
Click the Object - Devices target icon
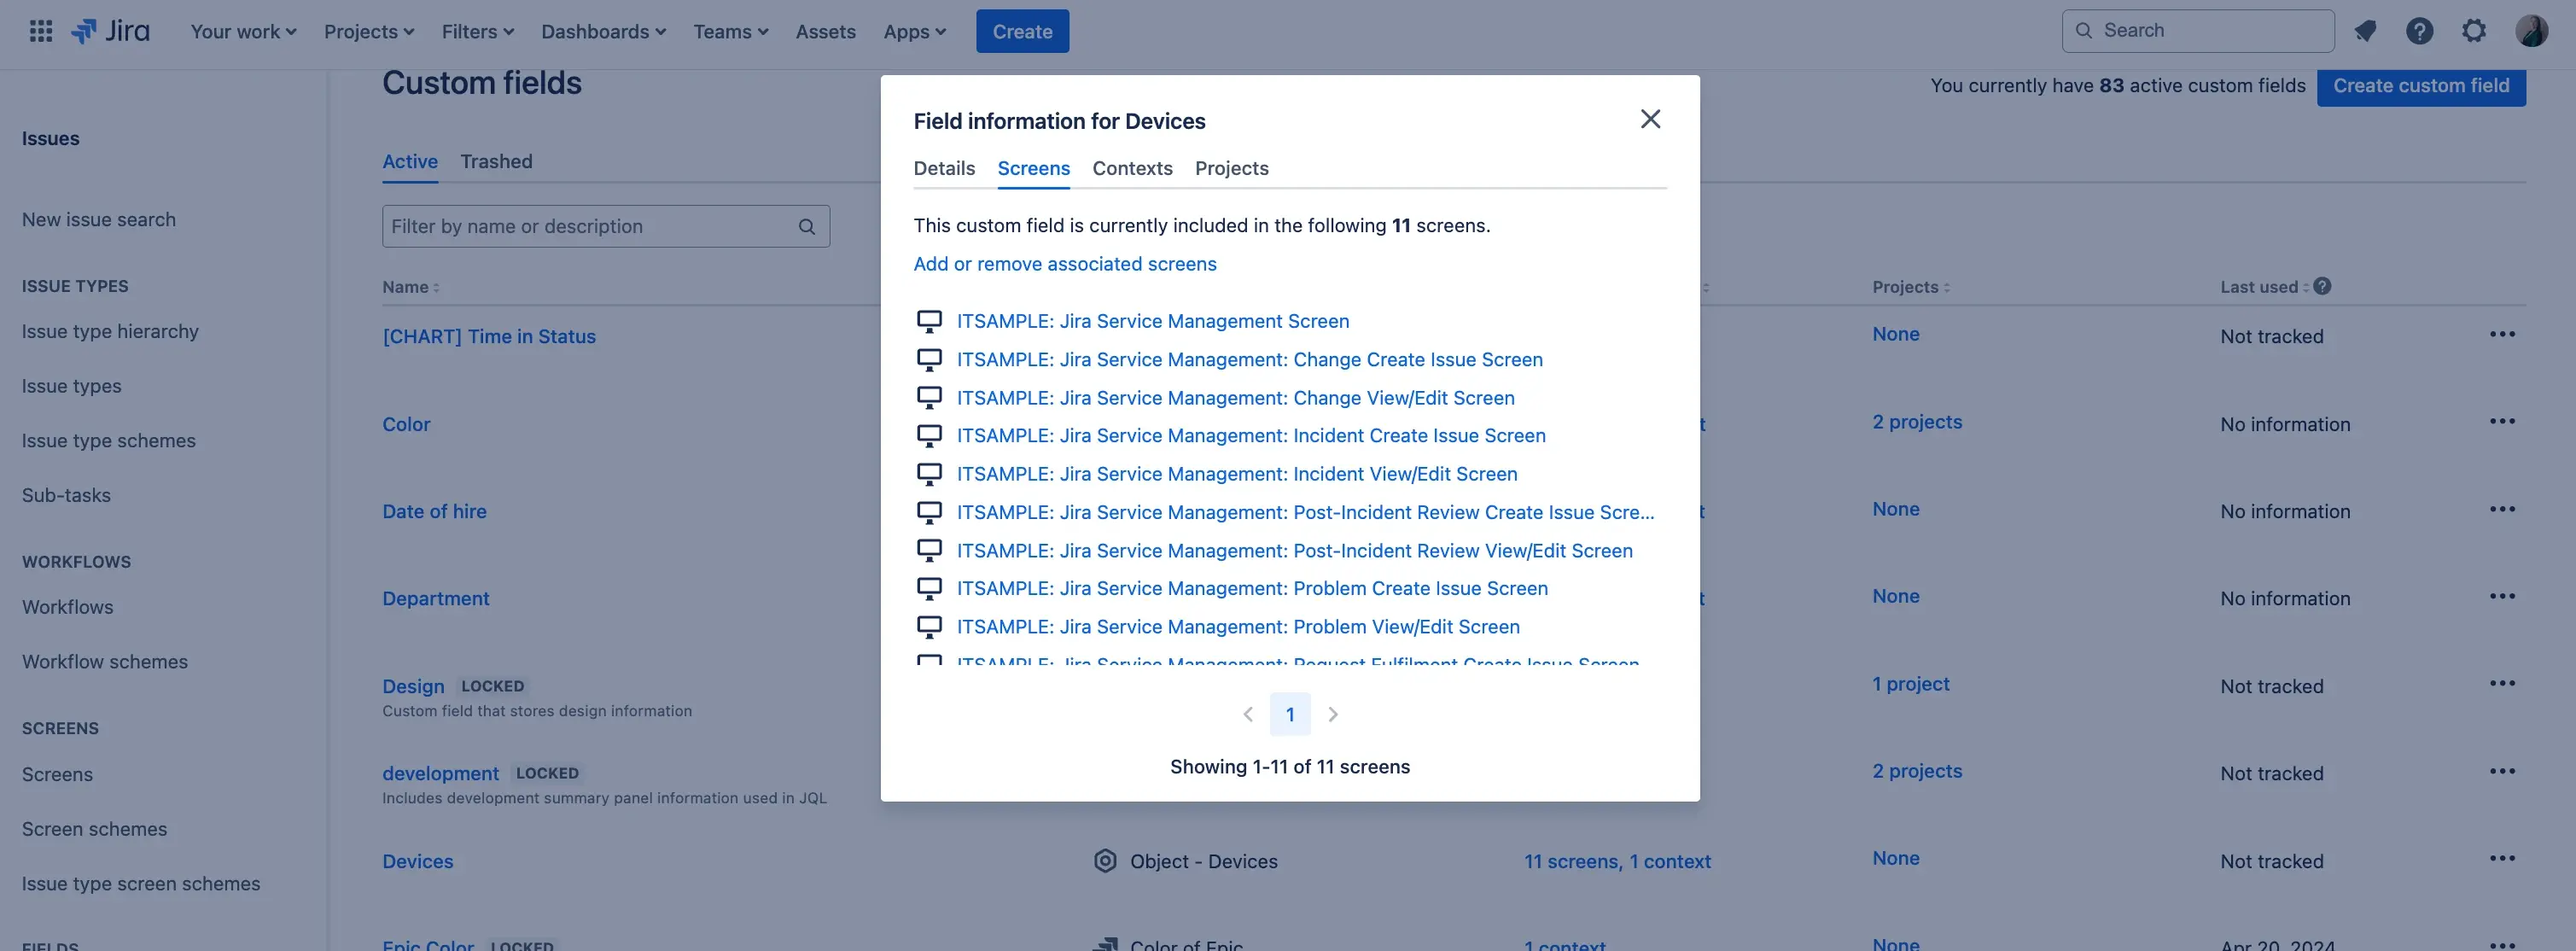click(x=1104, y=860)
